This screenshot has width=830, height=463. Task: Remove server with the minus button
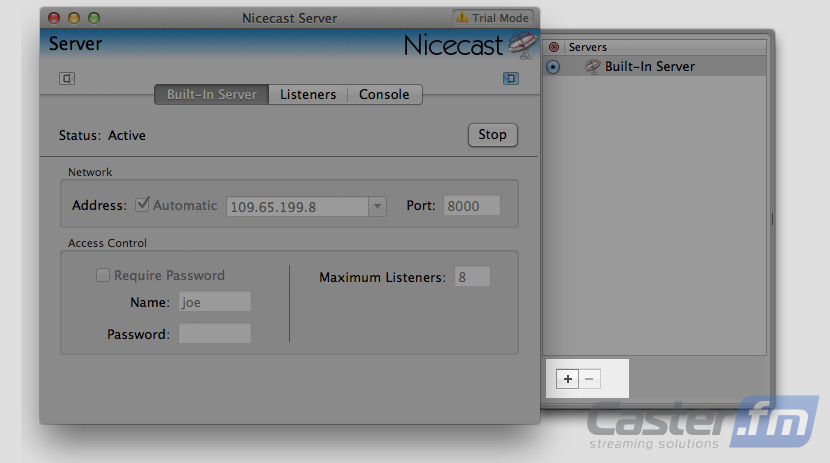(590, 379)
